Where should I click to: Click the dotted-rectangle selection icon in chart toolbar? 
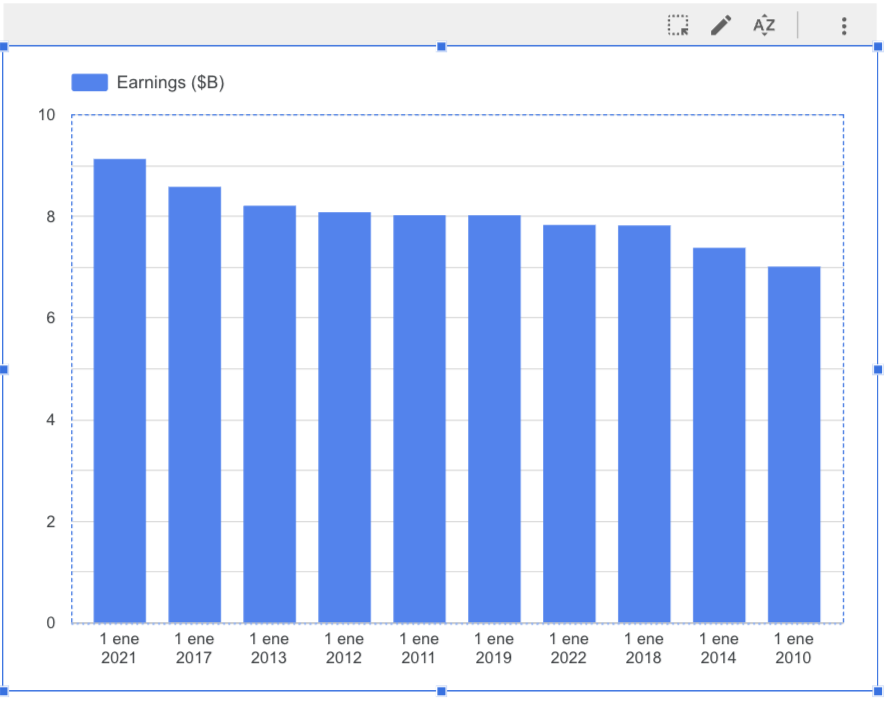click(679, 26)
